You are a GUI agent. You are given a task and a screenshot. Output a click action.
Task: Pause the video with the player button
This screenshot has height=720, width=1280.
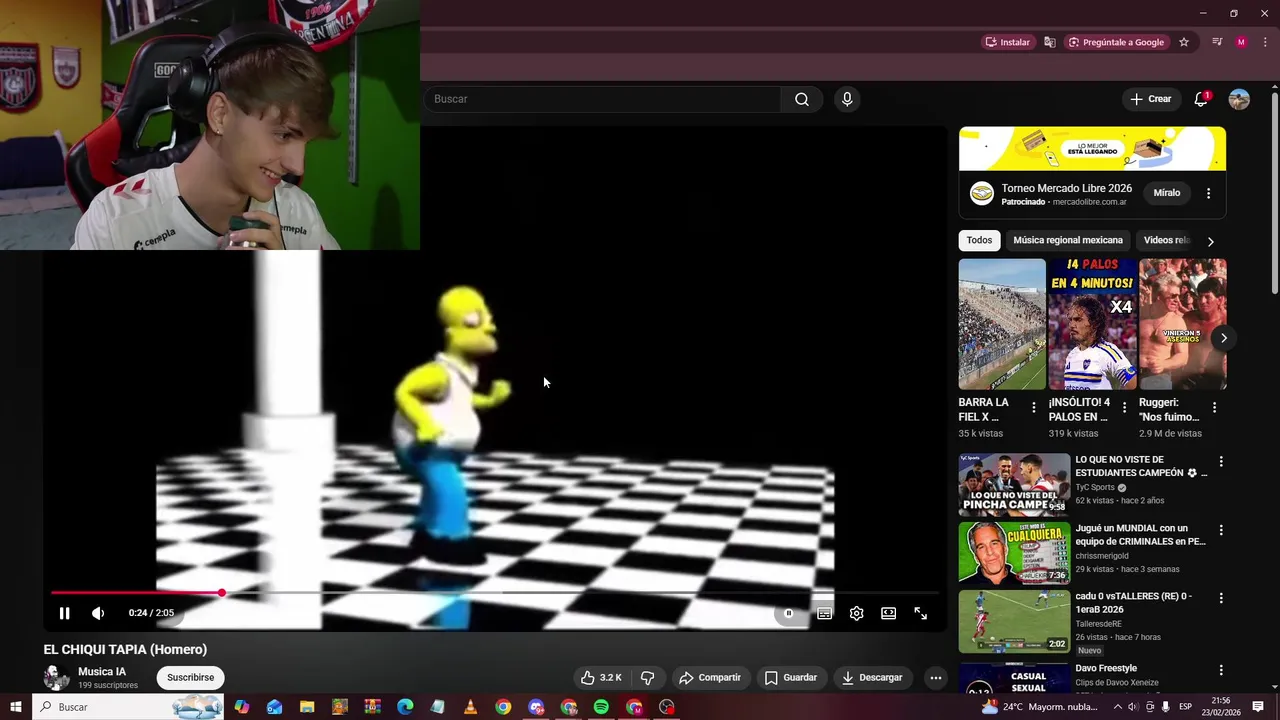pyautogui.click(x=64, y=613)
